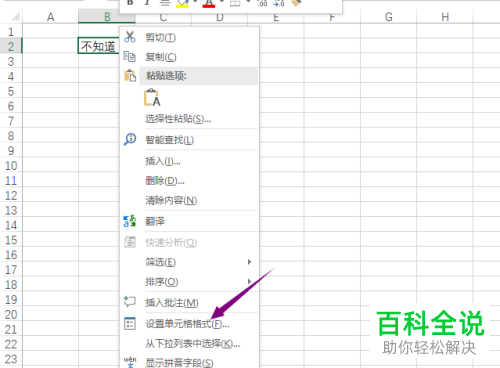Screen dimensions: 500x368
Task: Click the Decrease Decimal icon
Action: (x=279, y=3)
